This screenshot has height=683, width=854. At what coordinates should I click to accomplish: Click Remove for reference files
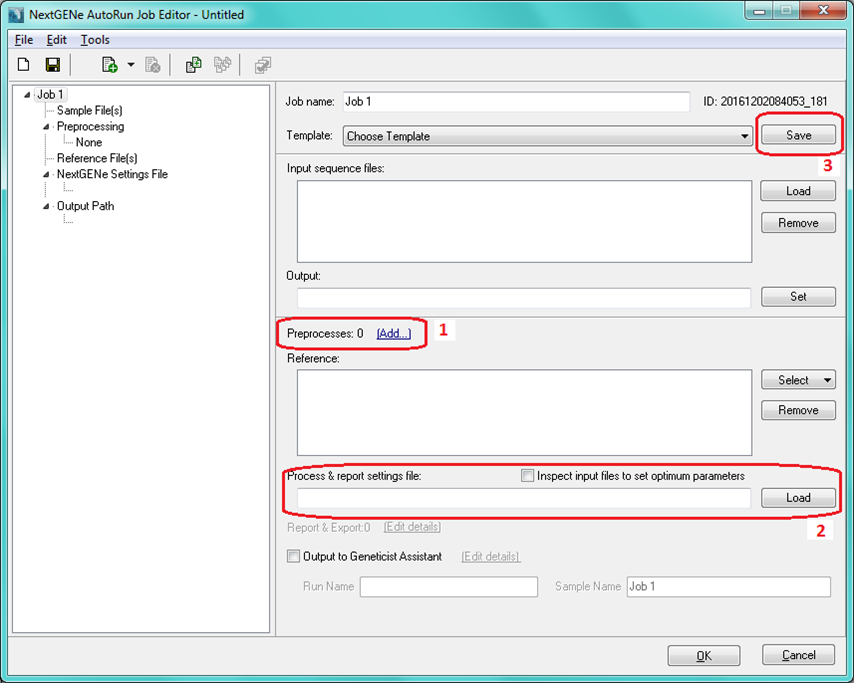(x=798, y=410)
